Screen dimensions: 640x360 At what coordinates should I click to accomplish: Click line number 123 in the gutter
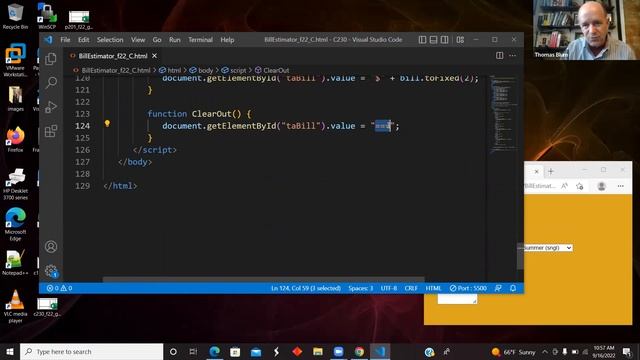[82, 114]
